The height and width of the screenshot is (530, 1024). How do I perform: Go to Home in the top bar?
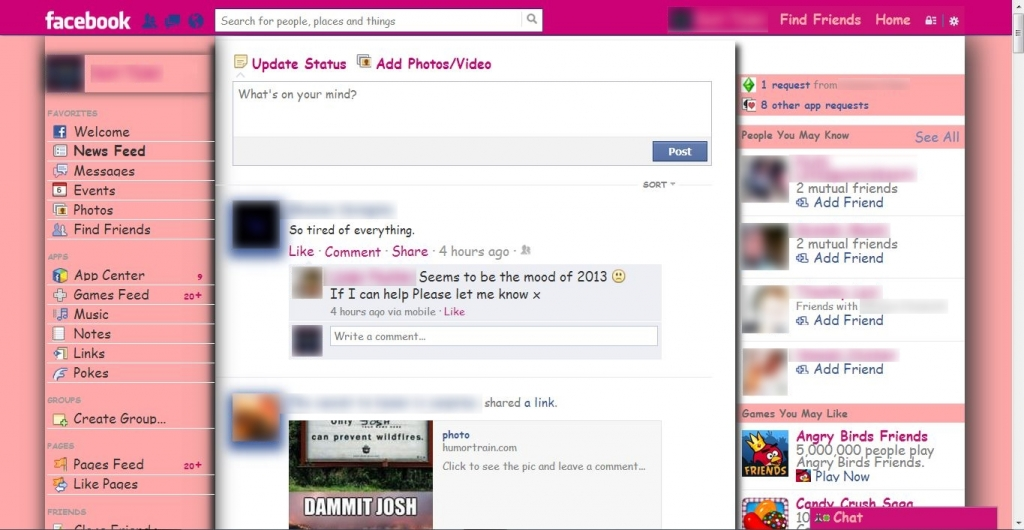pos(893,20)
